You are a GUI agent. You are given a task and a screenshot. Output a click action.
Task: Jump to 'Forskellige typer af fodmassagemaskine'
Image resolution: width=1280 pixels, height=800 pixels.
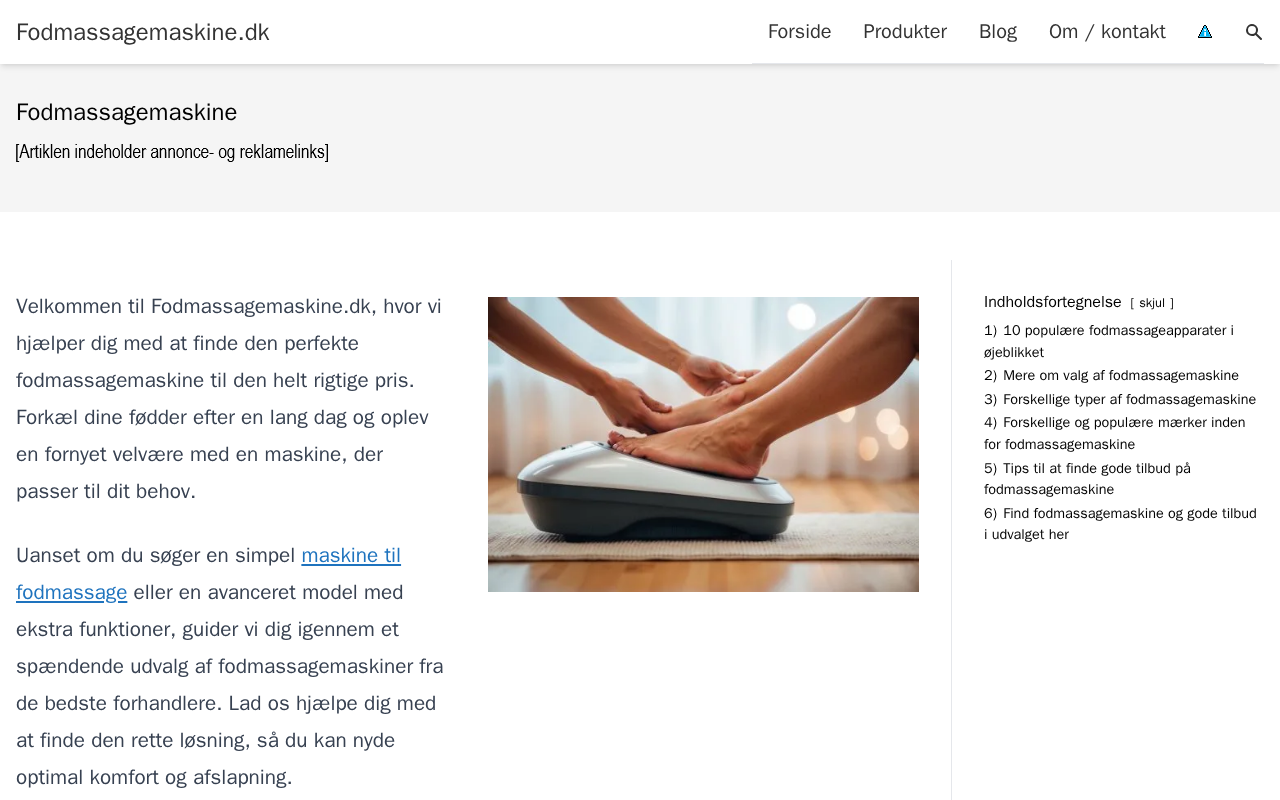click(1120, 400)
